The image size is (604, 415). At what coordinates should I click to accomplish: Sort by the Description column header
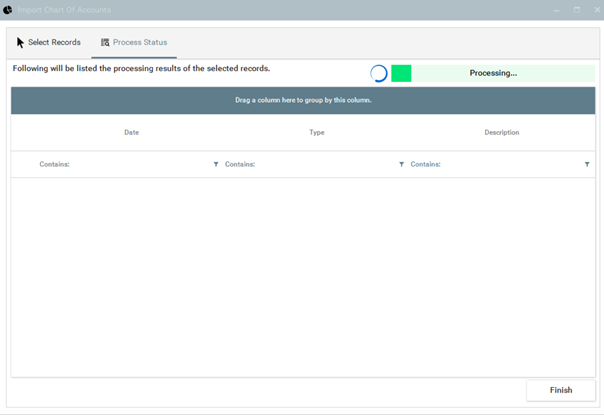(x=502, y=133)
